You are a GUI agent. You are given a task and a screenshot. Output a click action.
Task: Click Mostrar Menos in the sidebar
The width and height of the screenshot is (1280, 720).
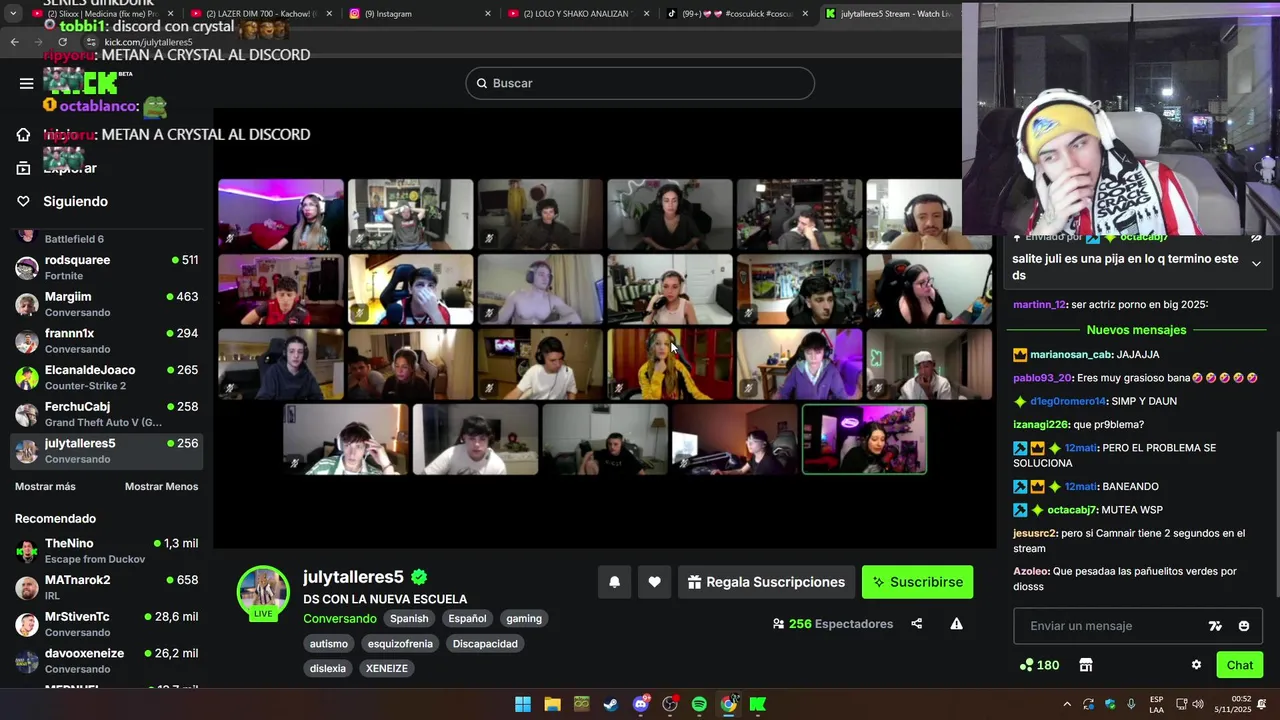(161, 486)
